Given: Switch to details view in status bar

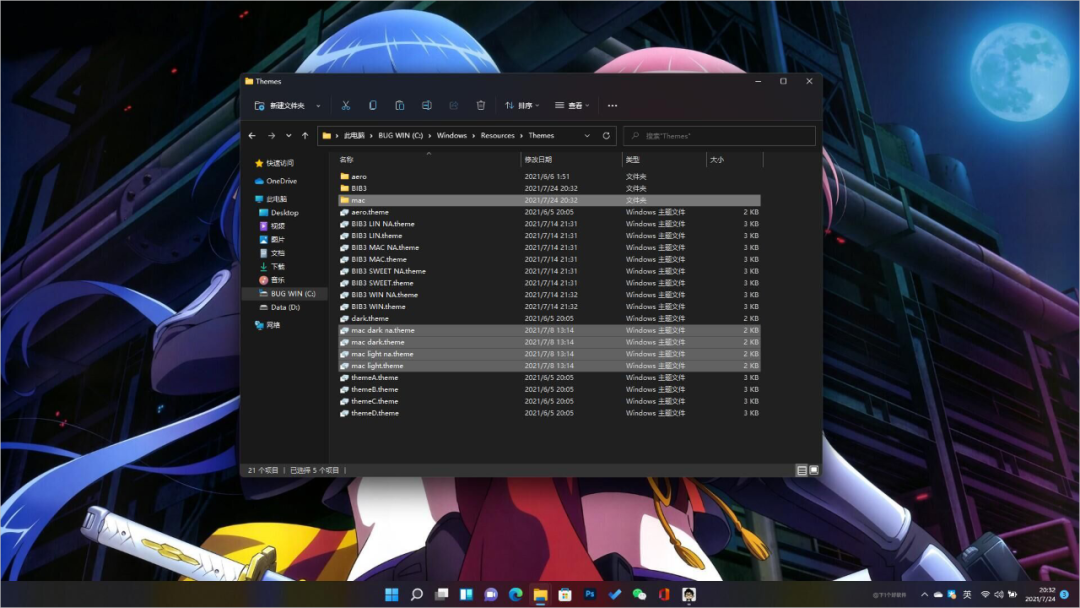Looking at the screenshot, I should click(801, 470).
